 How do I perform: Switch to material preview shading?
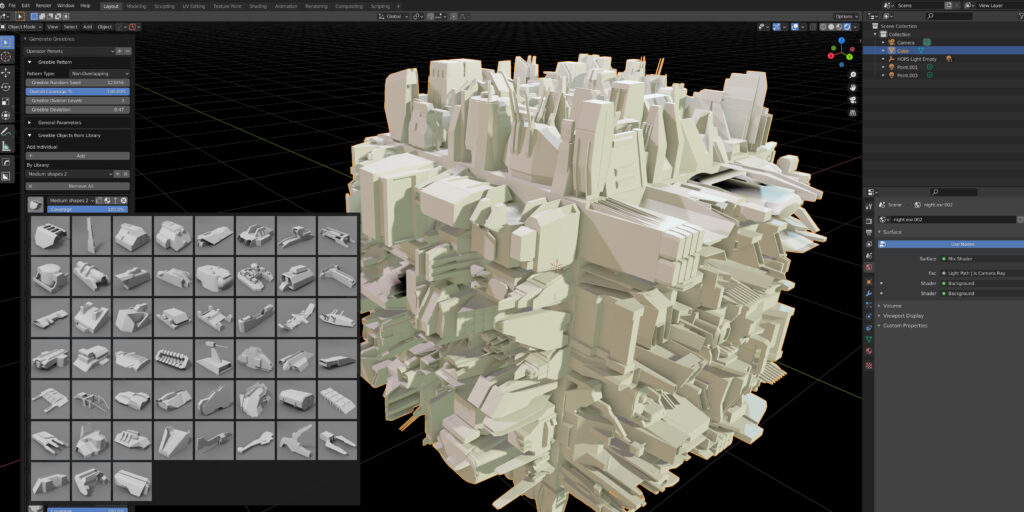(x=839, y=27)
